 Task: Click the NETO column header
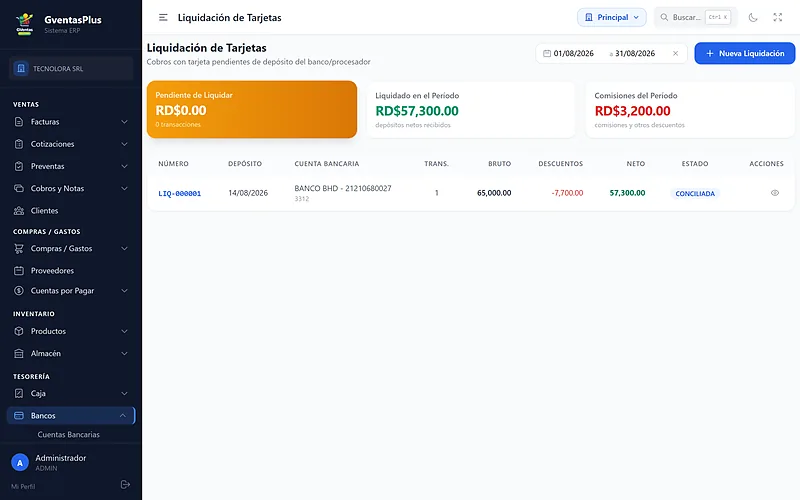tap(636, 164)
